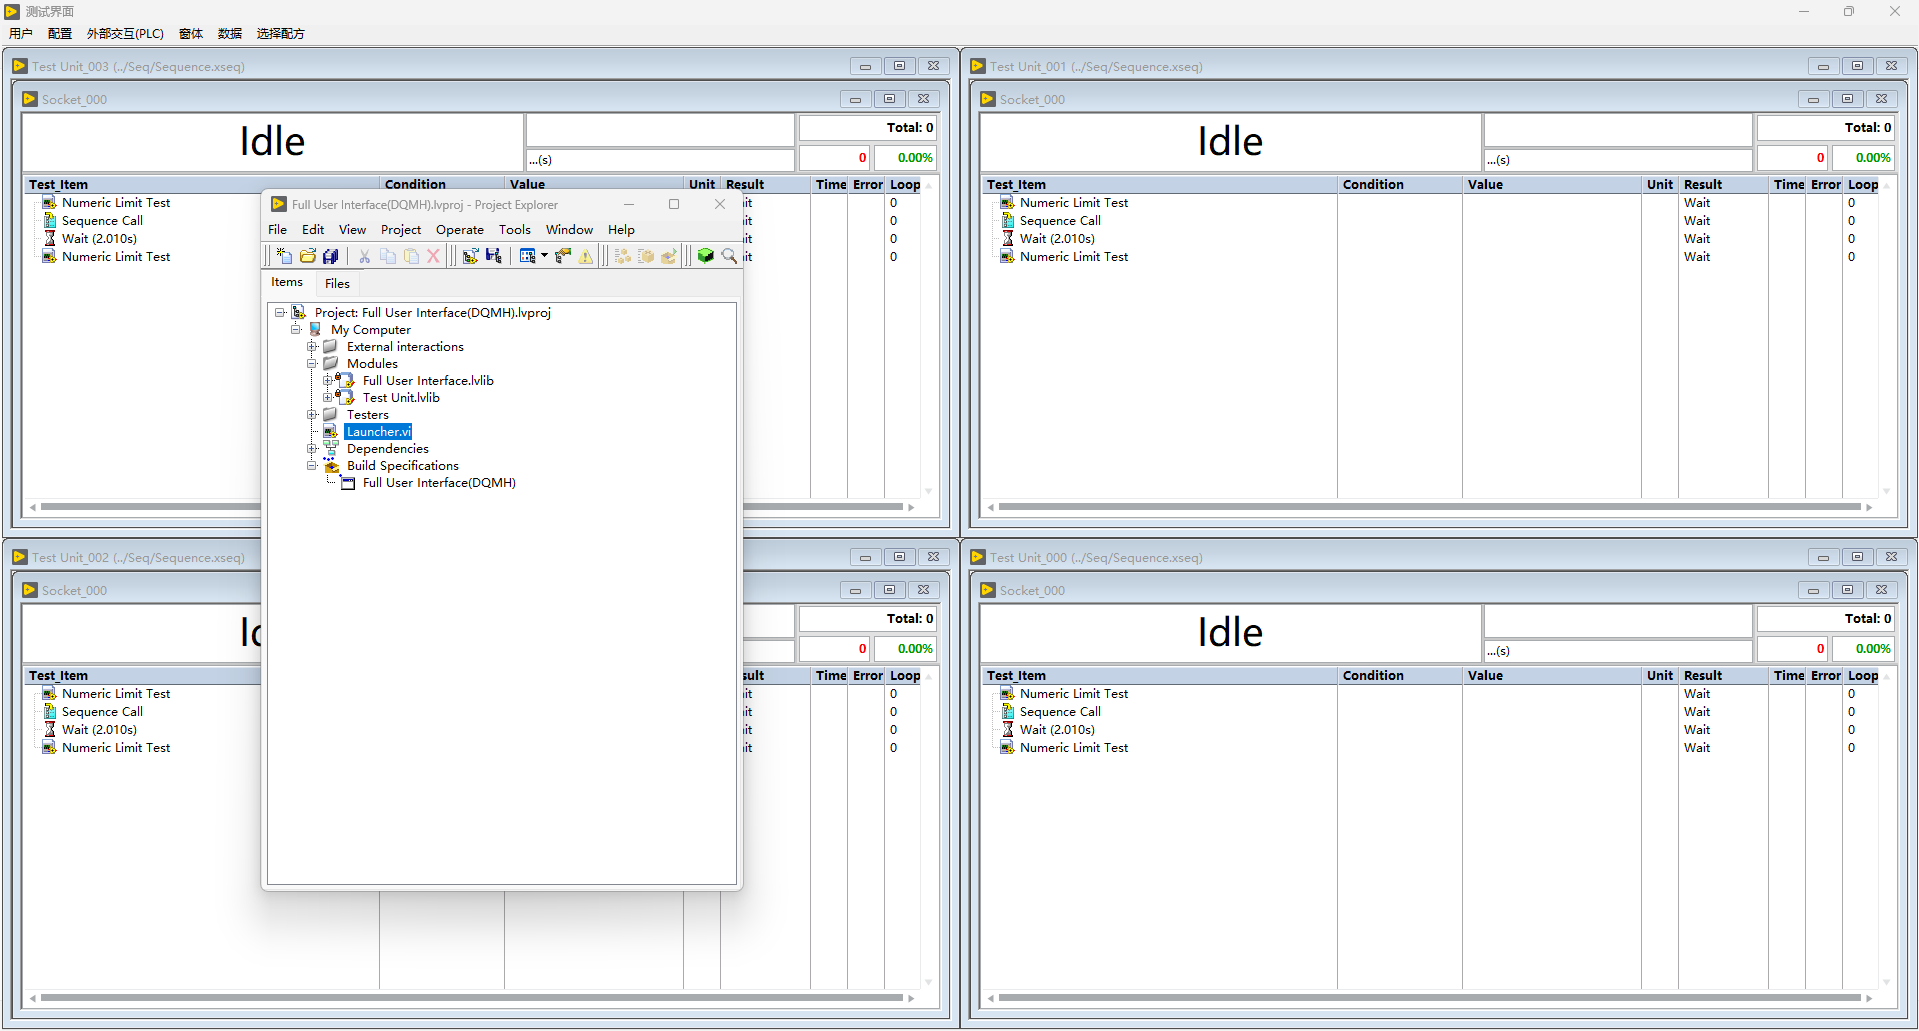
Task: Expand the Test Unit.lvlib library
Action: point(327,398)
